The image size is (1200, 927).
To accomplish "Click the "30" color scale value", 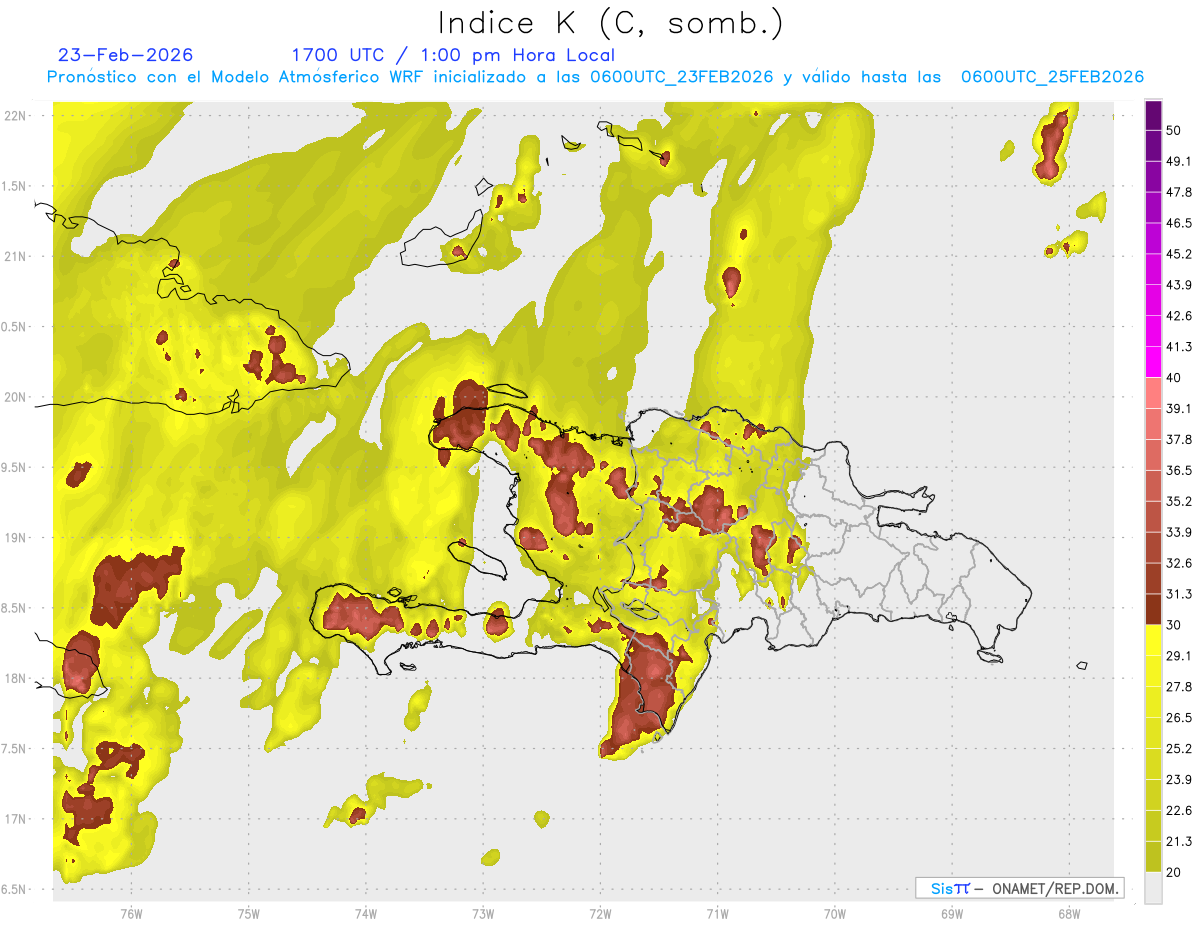I will pos(1174,625).
